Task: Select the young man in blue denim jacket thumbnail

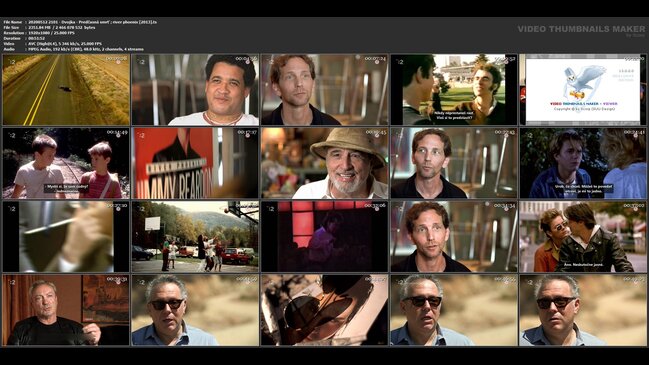Action: [x=583, y=163]
